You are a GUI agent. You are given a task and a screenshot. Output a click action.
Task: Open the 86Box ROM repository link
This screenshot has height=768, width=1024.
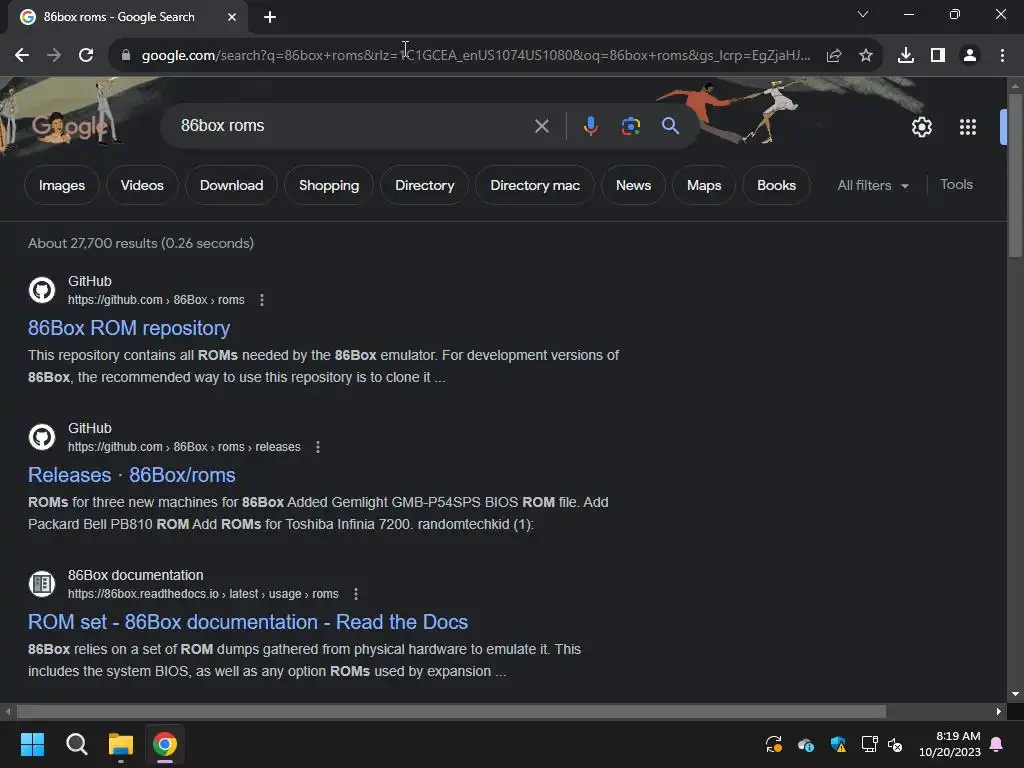click(x=129, y=328)
